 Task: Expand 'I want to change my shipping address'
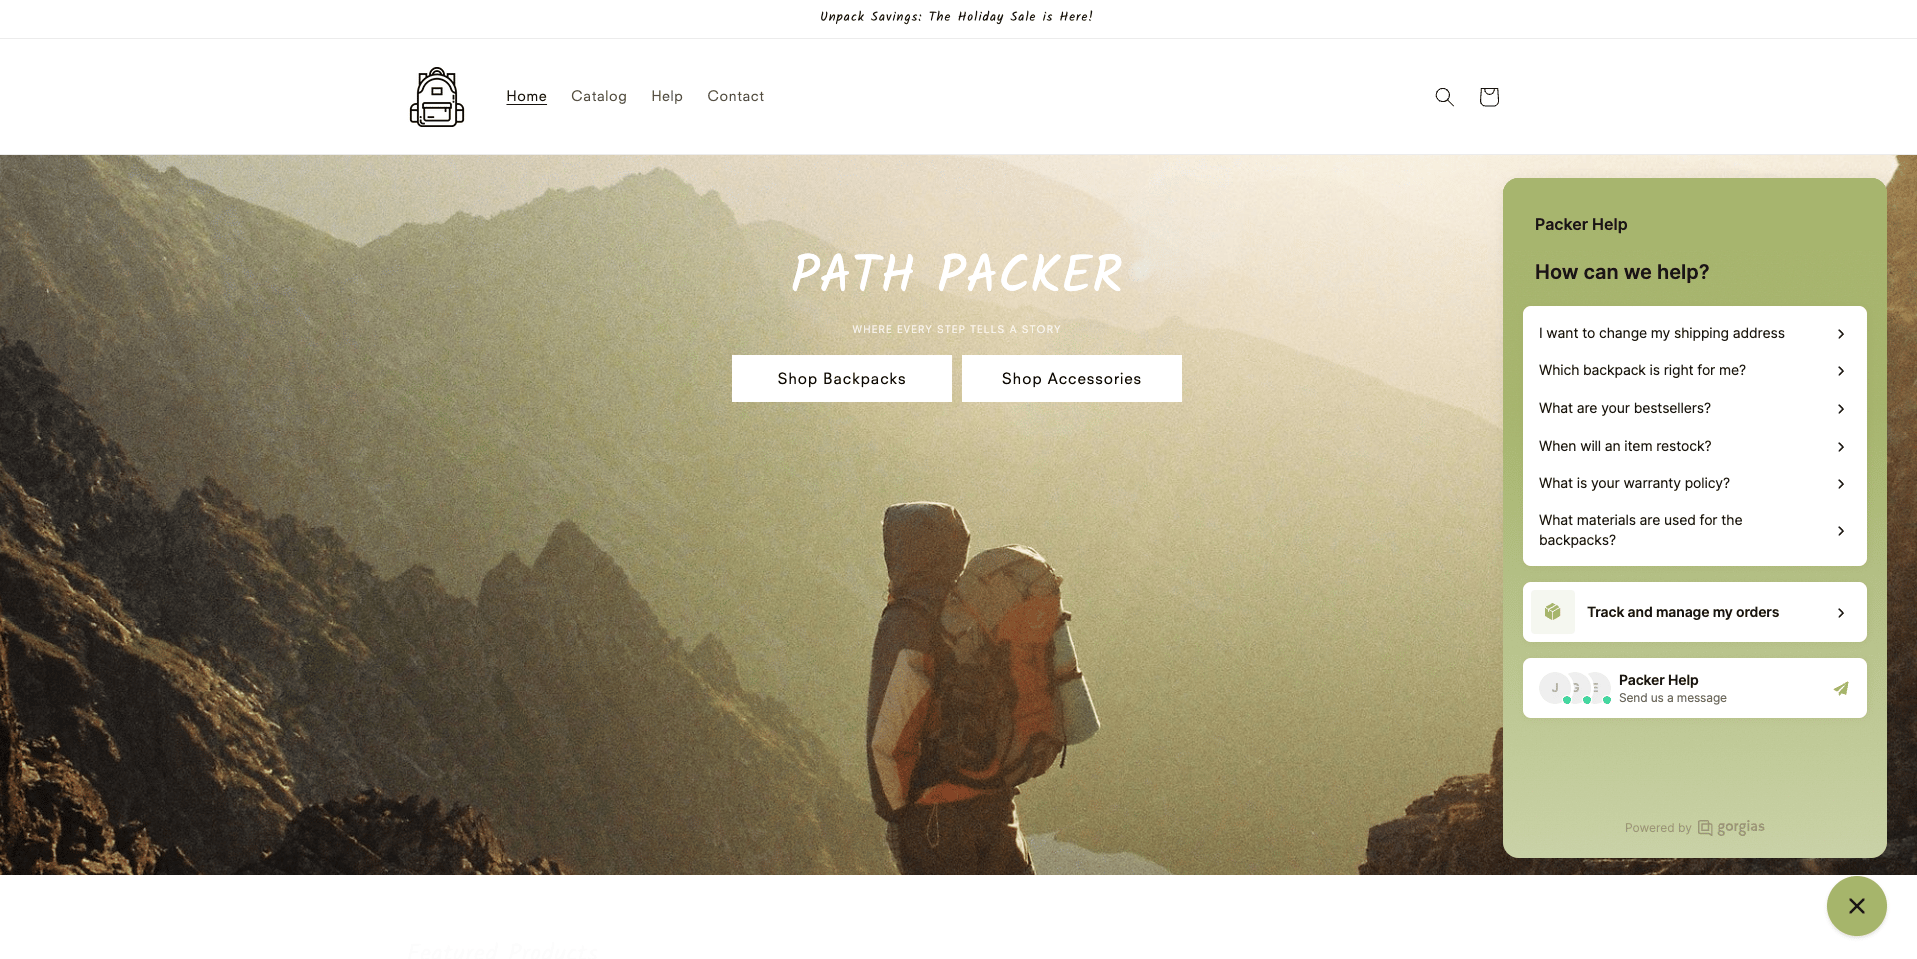click(1694, 333)
